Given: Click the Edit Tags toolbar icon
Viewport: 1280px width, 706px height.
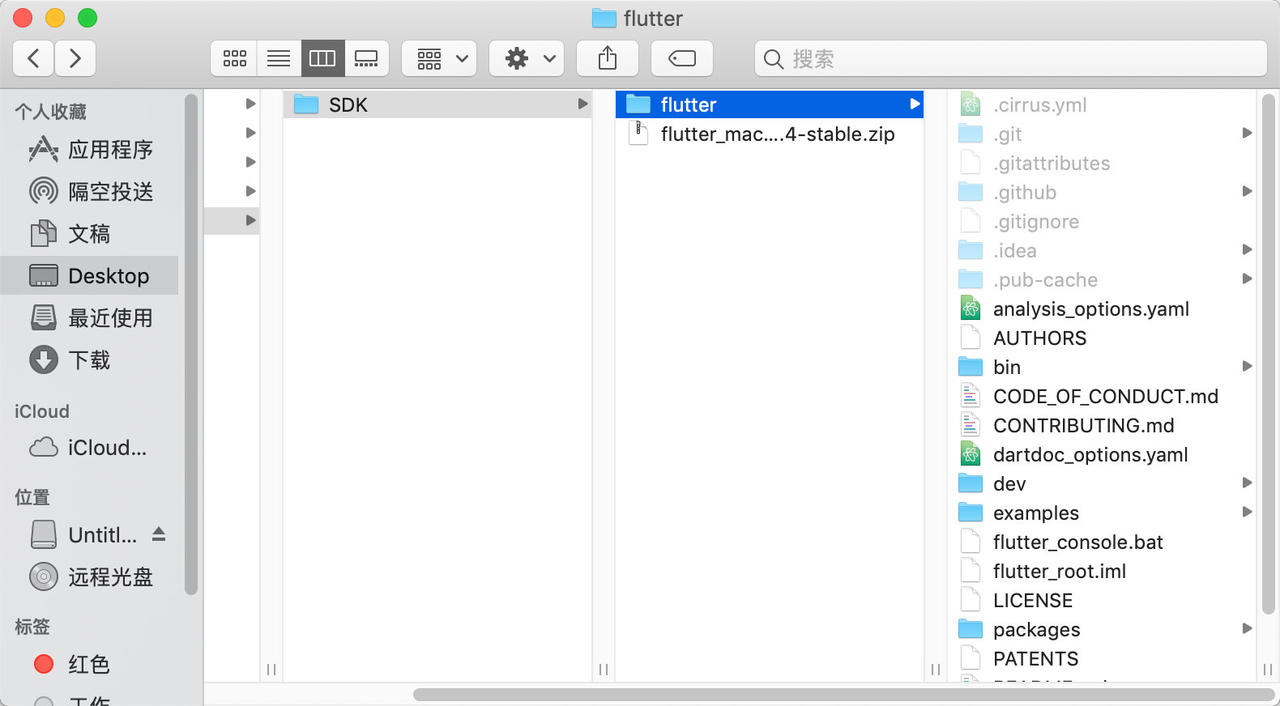Looking at the screenshot, I should pyautogui.click(x=682, y=59).
